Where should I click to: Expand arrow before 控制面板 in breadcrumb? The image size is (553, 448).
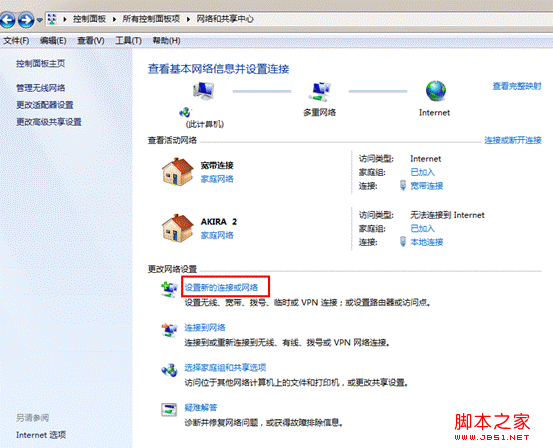(65, 19)
